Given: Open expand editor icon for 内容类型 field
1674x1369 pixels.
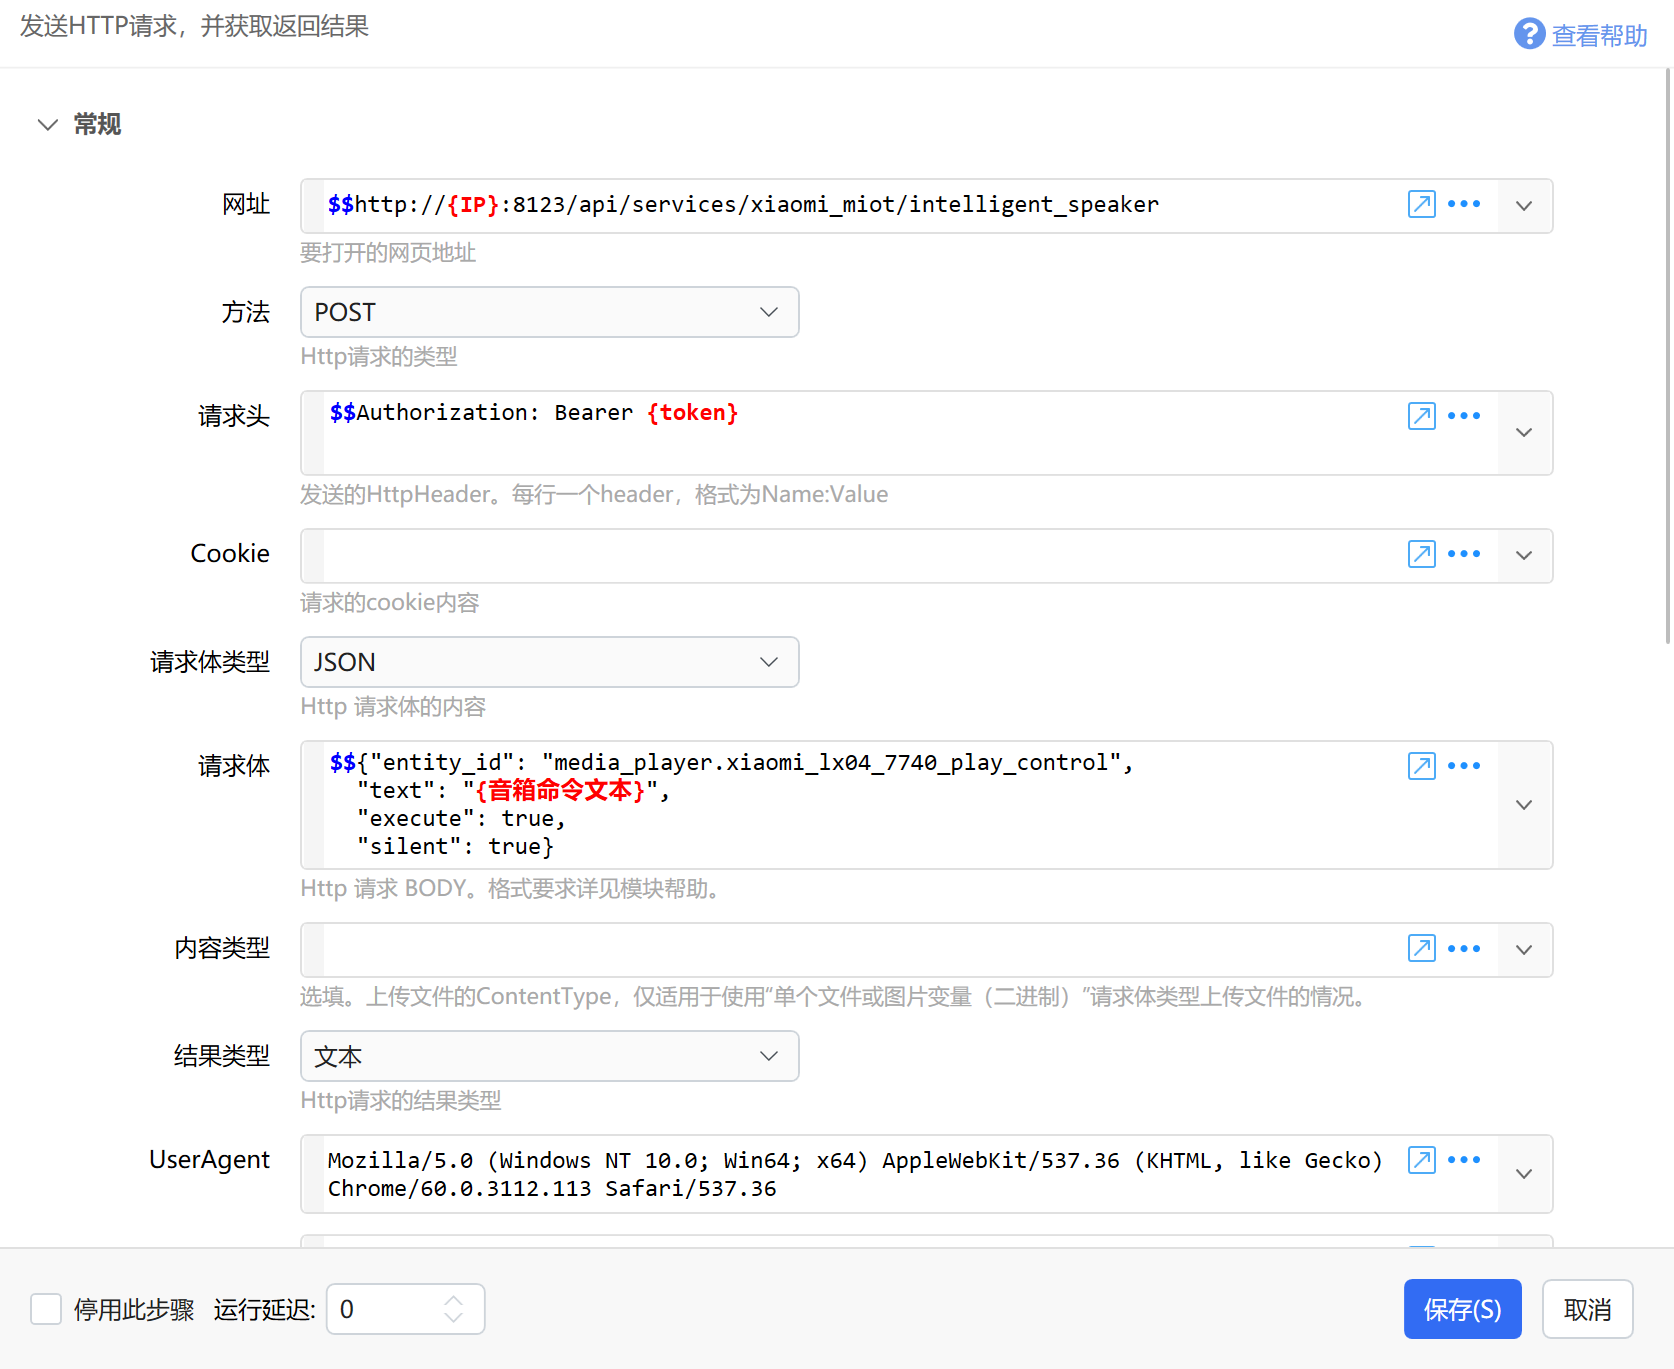Looking at the screenshot, I should coord(1421,948).
